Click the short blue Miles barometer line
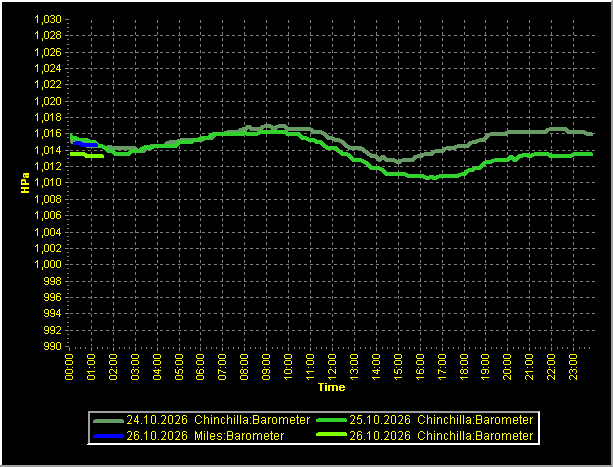The image size is (613, 467). 85,144
